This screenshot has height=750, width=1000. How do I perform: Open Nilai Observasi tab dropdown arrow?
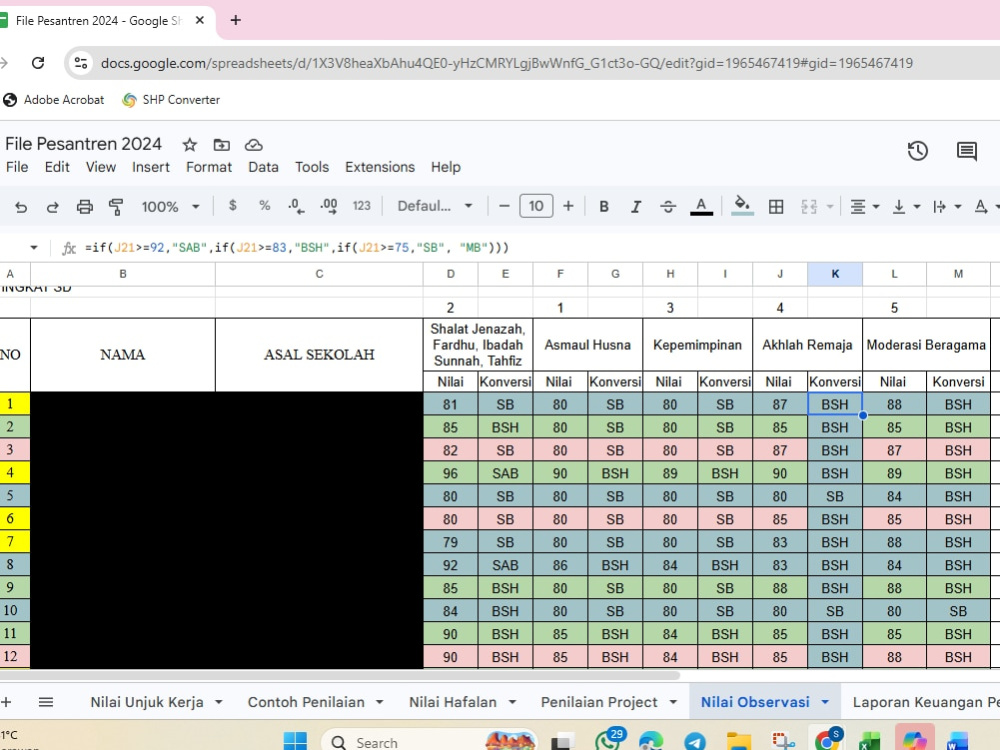coord(825,702)
